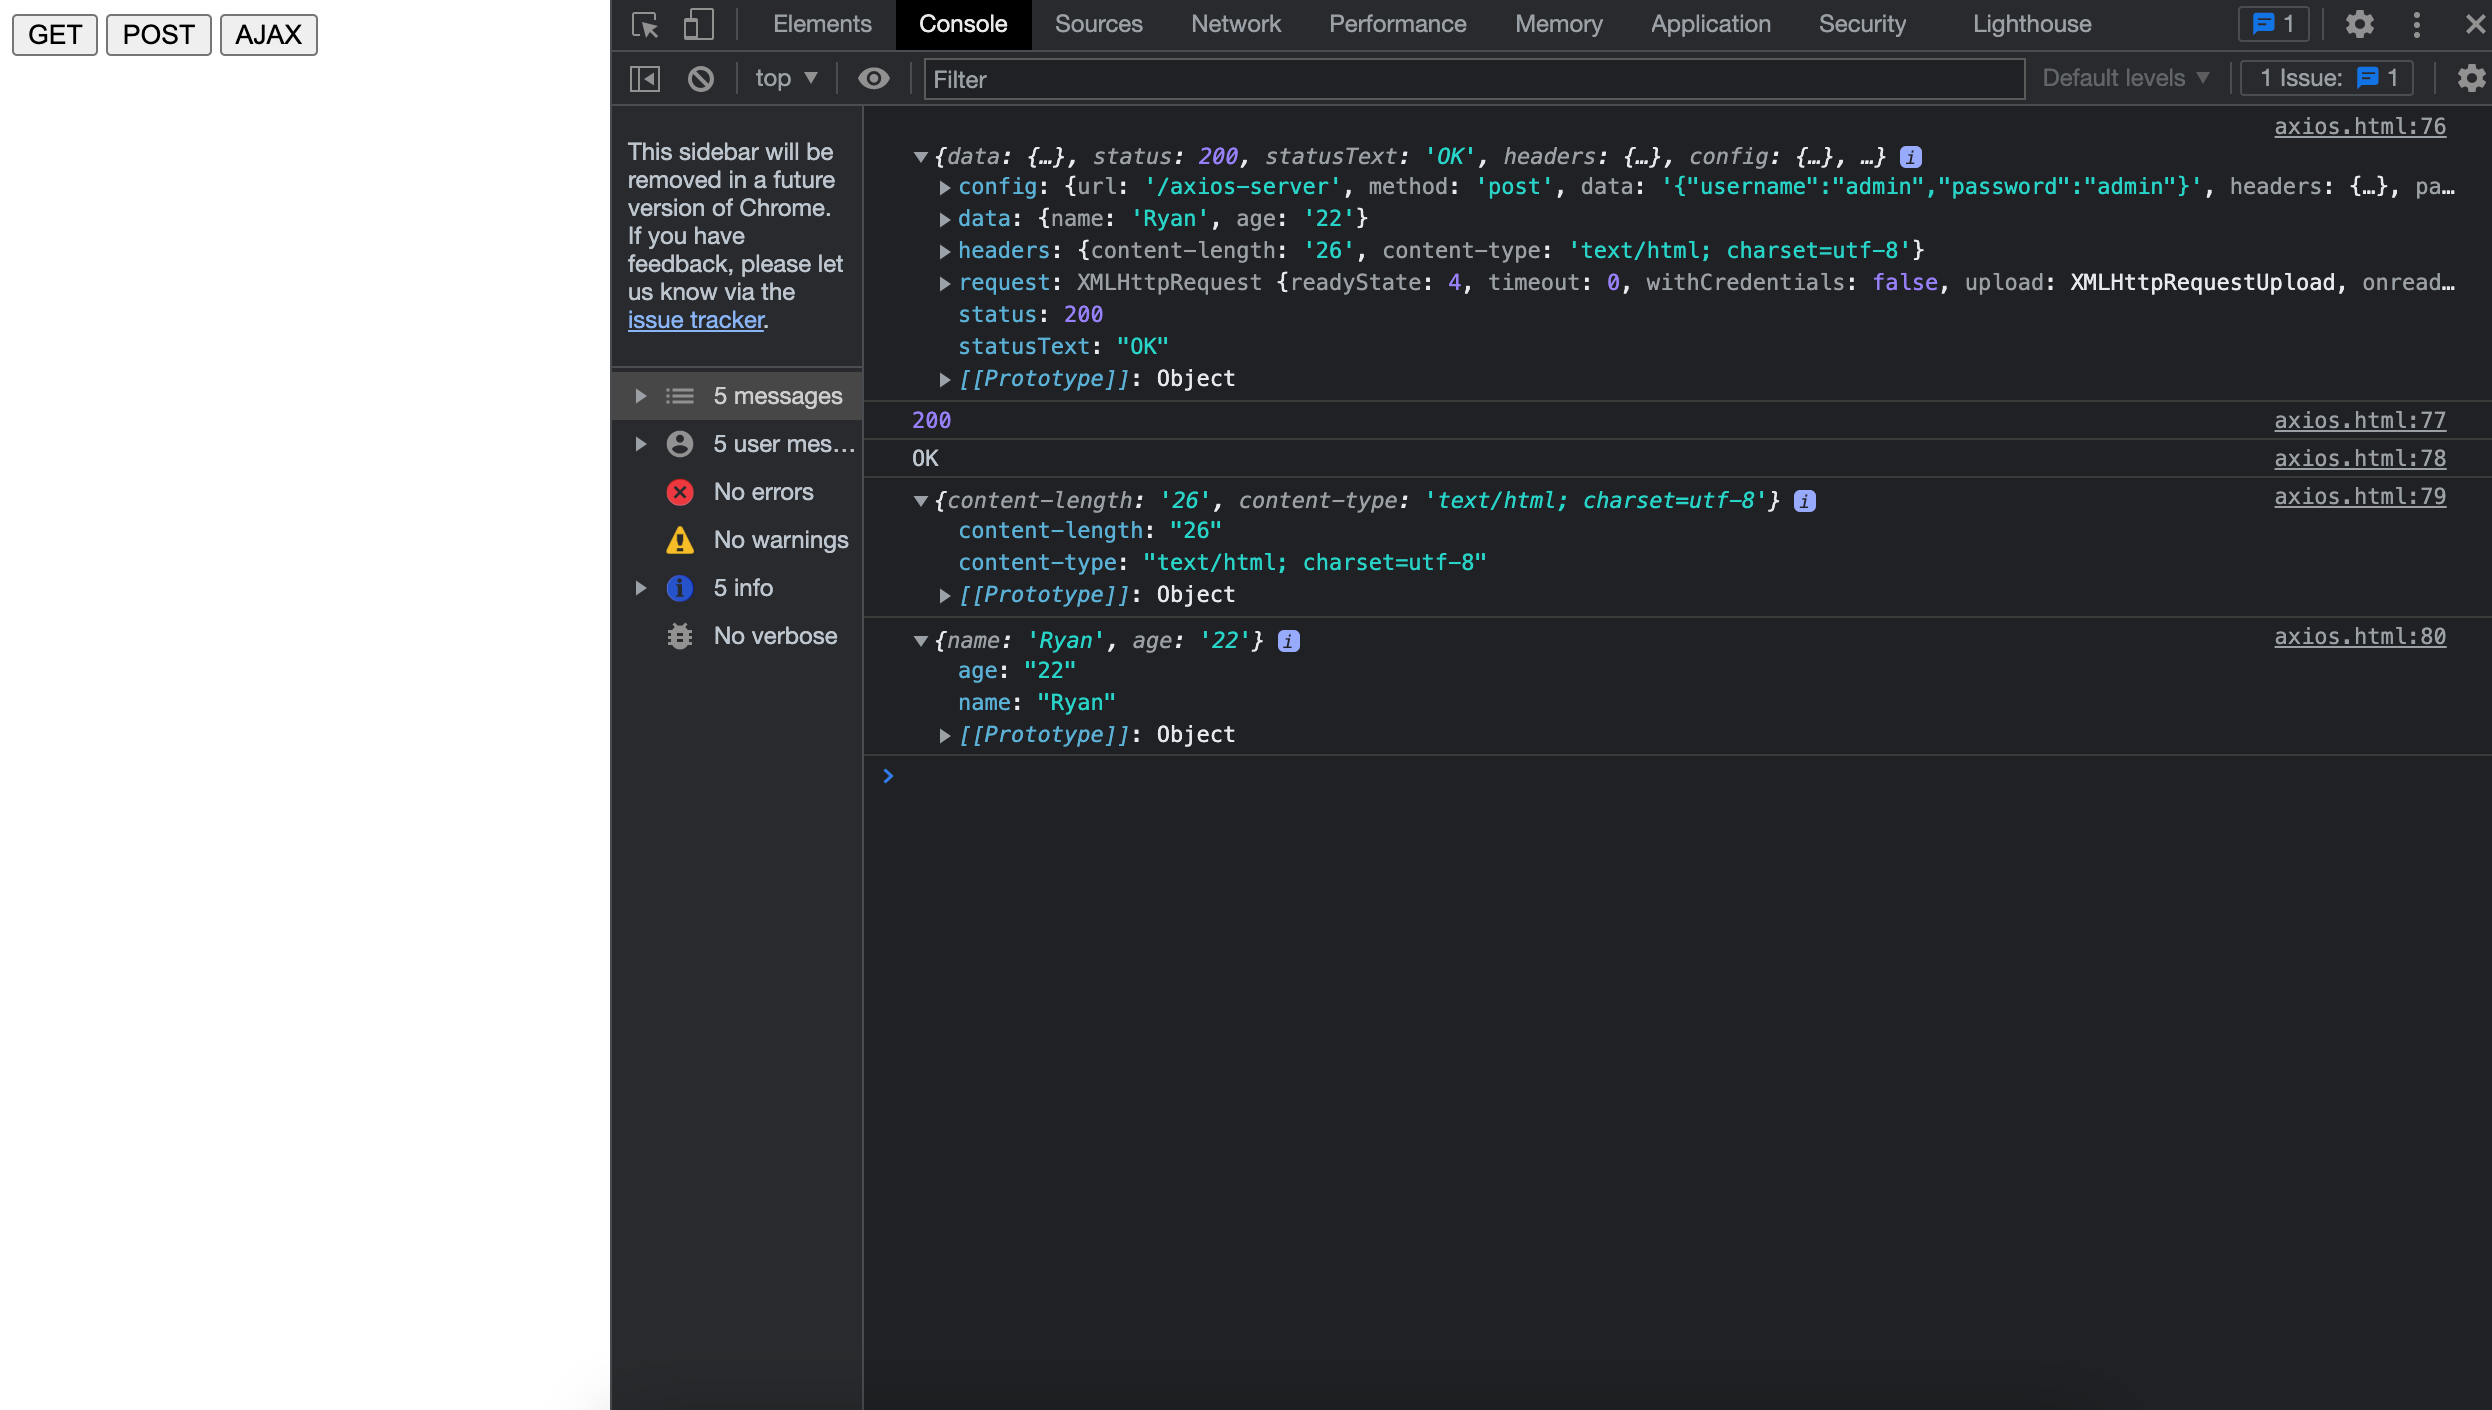Collapse the name Ryan data object
The image size is (2492, 1410).
point(920,641)
